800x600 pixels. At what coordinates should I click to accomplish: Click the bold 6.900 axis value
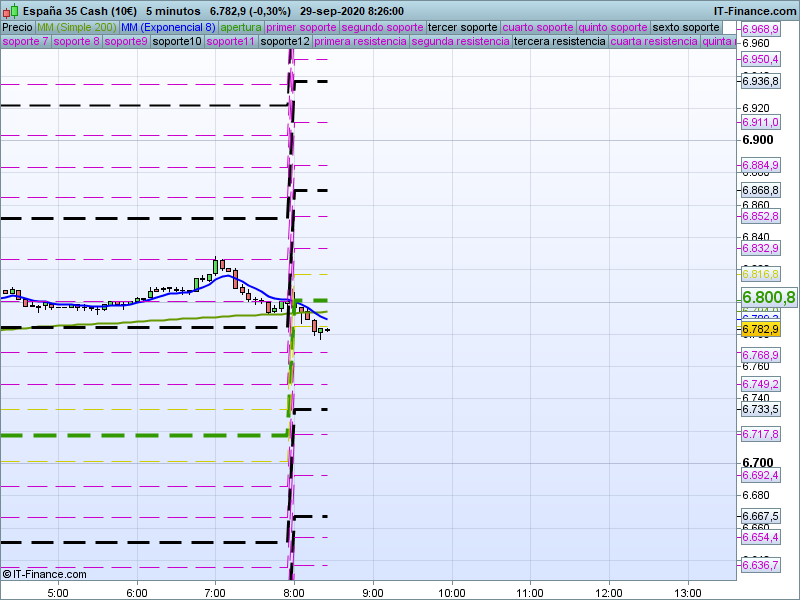(758, 140)
